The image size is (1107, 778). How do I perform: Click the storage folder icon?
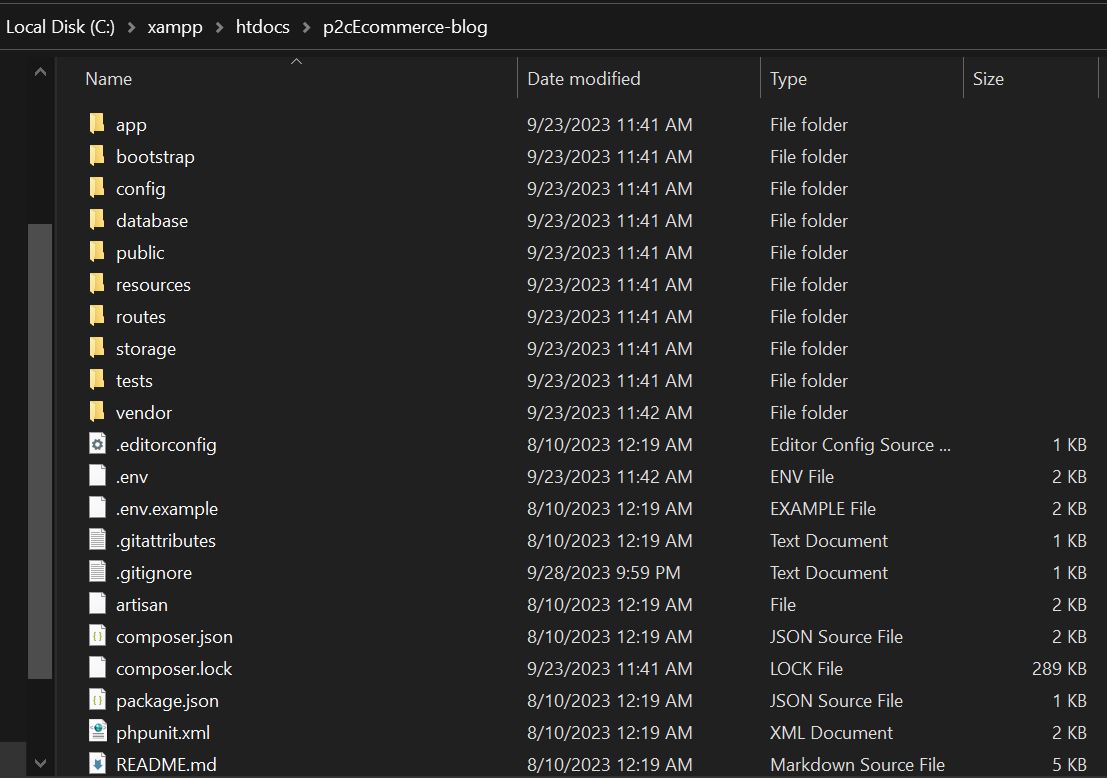point(97,348)
